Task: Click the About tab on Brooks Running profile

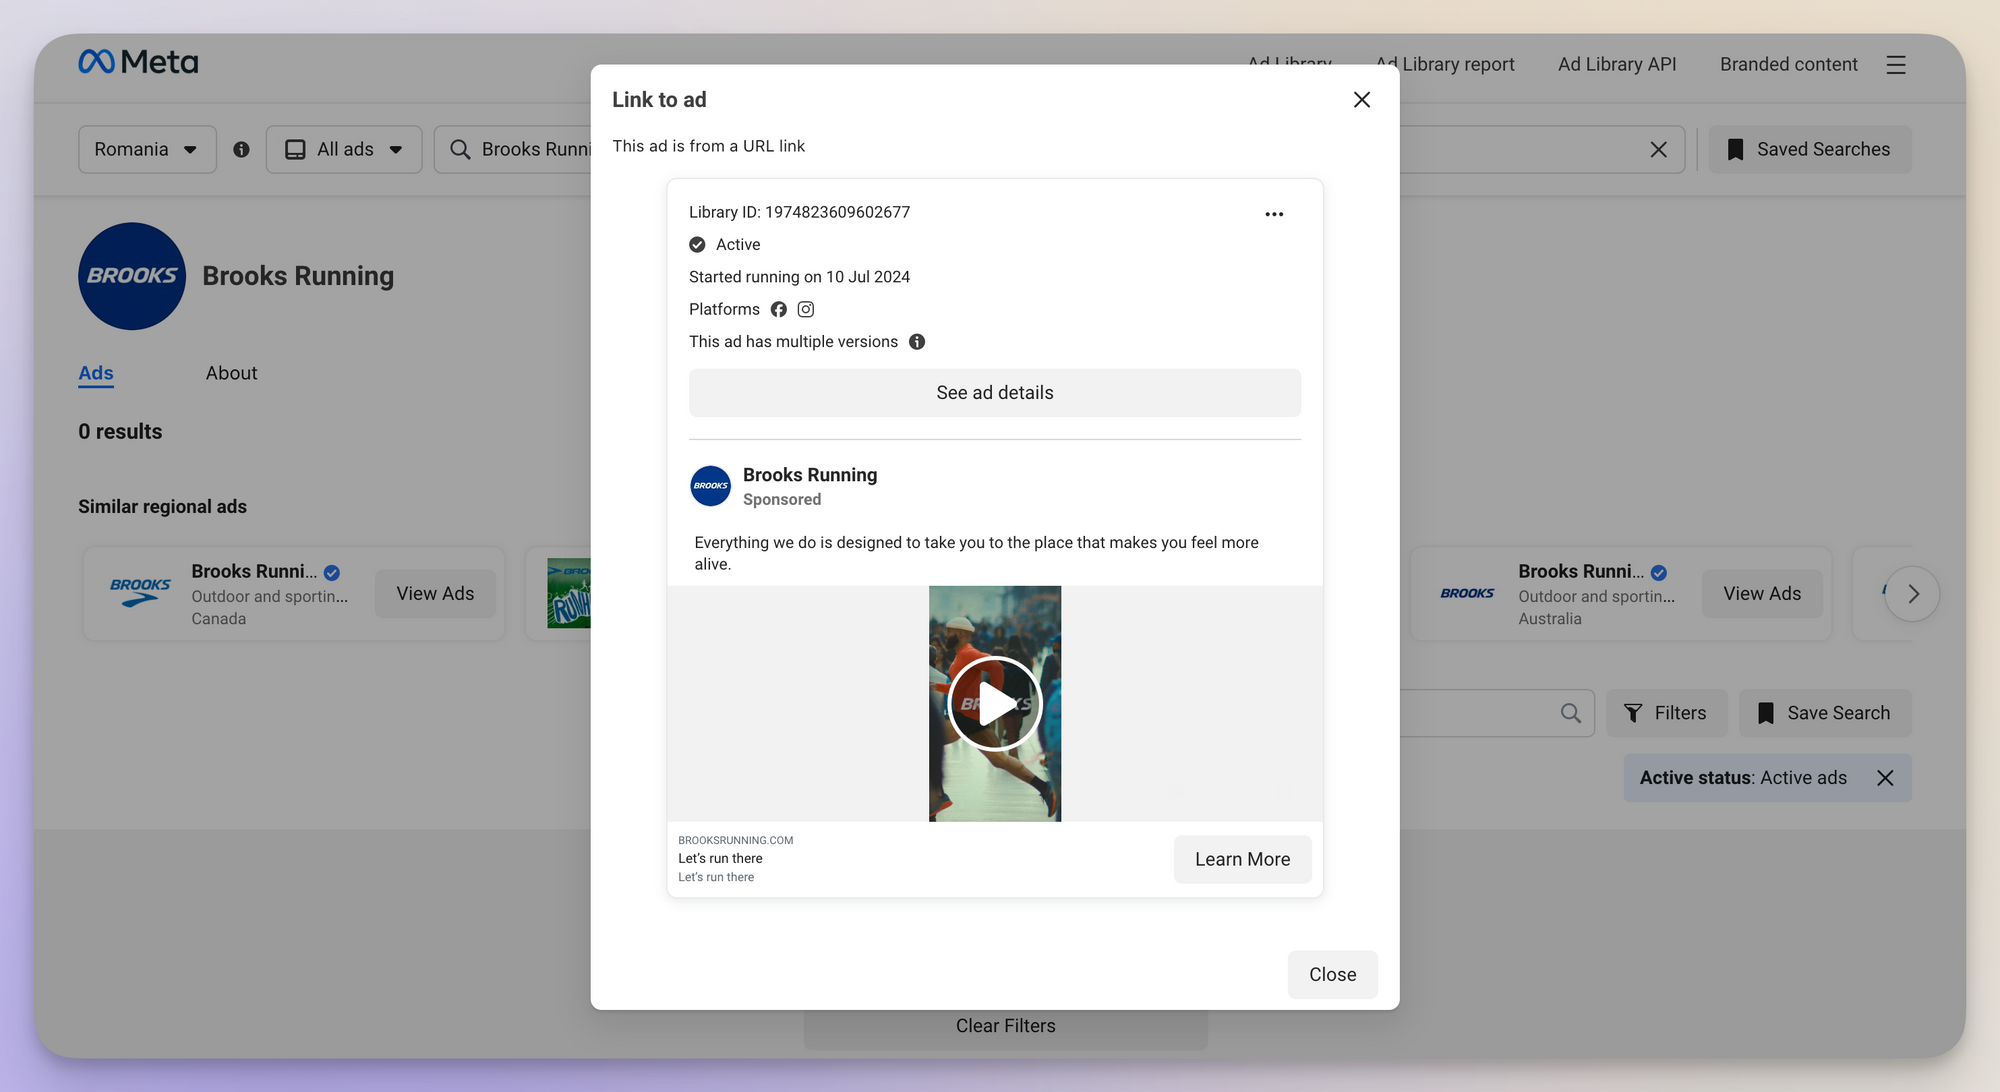Action: 230,373
